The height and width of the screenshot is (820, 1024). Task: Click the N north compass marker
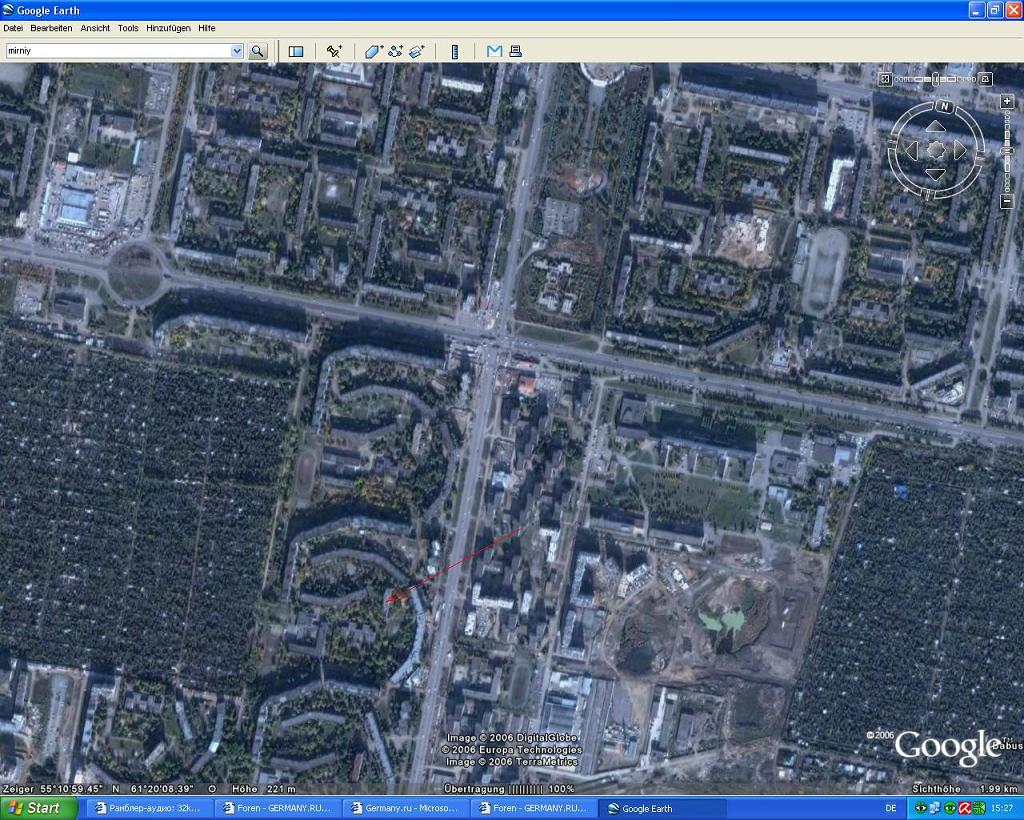click(944, 106)
